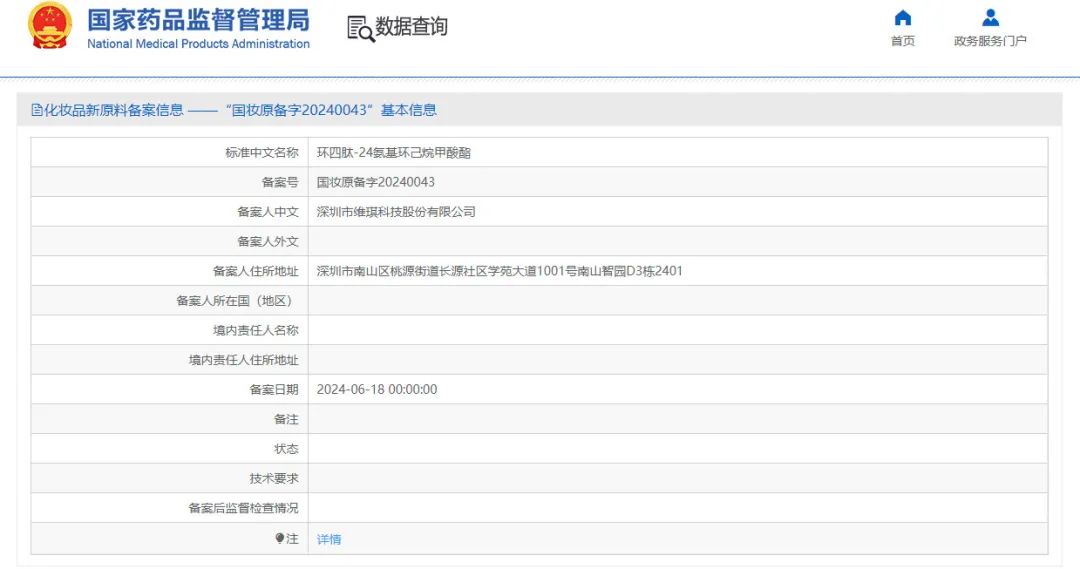
Task: Open the 详情 link
Action: tap(329, 539)
